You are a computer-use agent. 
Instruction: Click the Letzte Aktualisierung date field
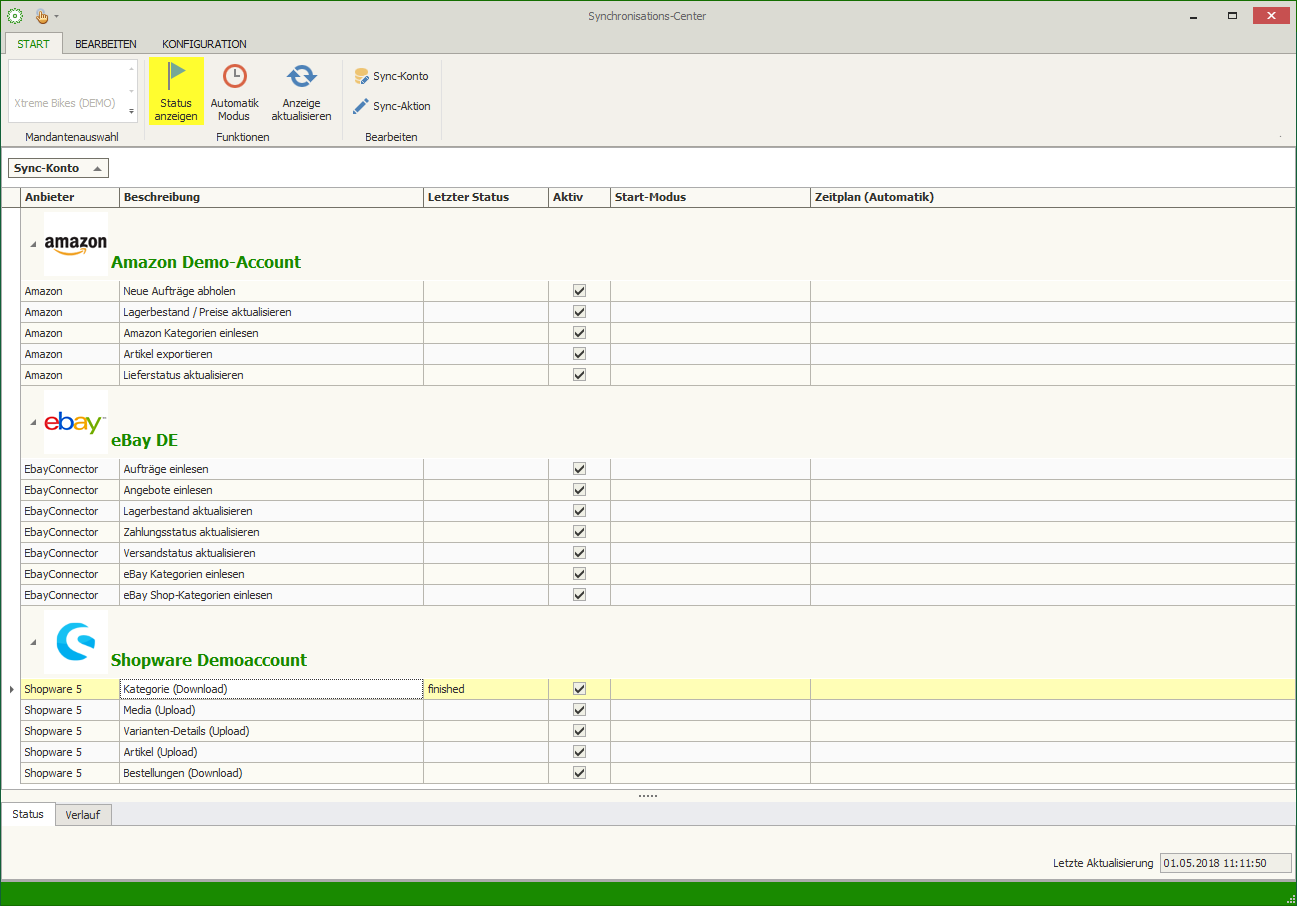(x=1226, y=863)
